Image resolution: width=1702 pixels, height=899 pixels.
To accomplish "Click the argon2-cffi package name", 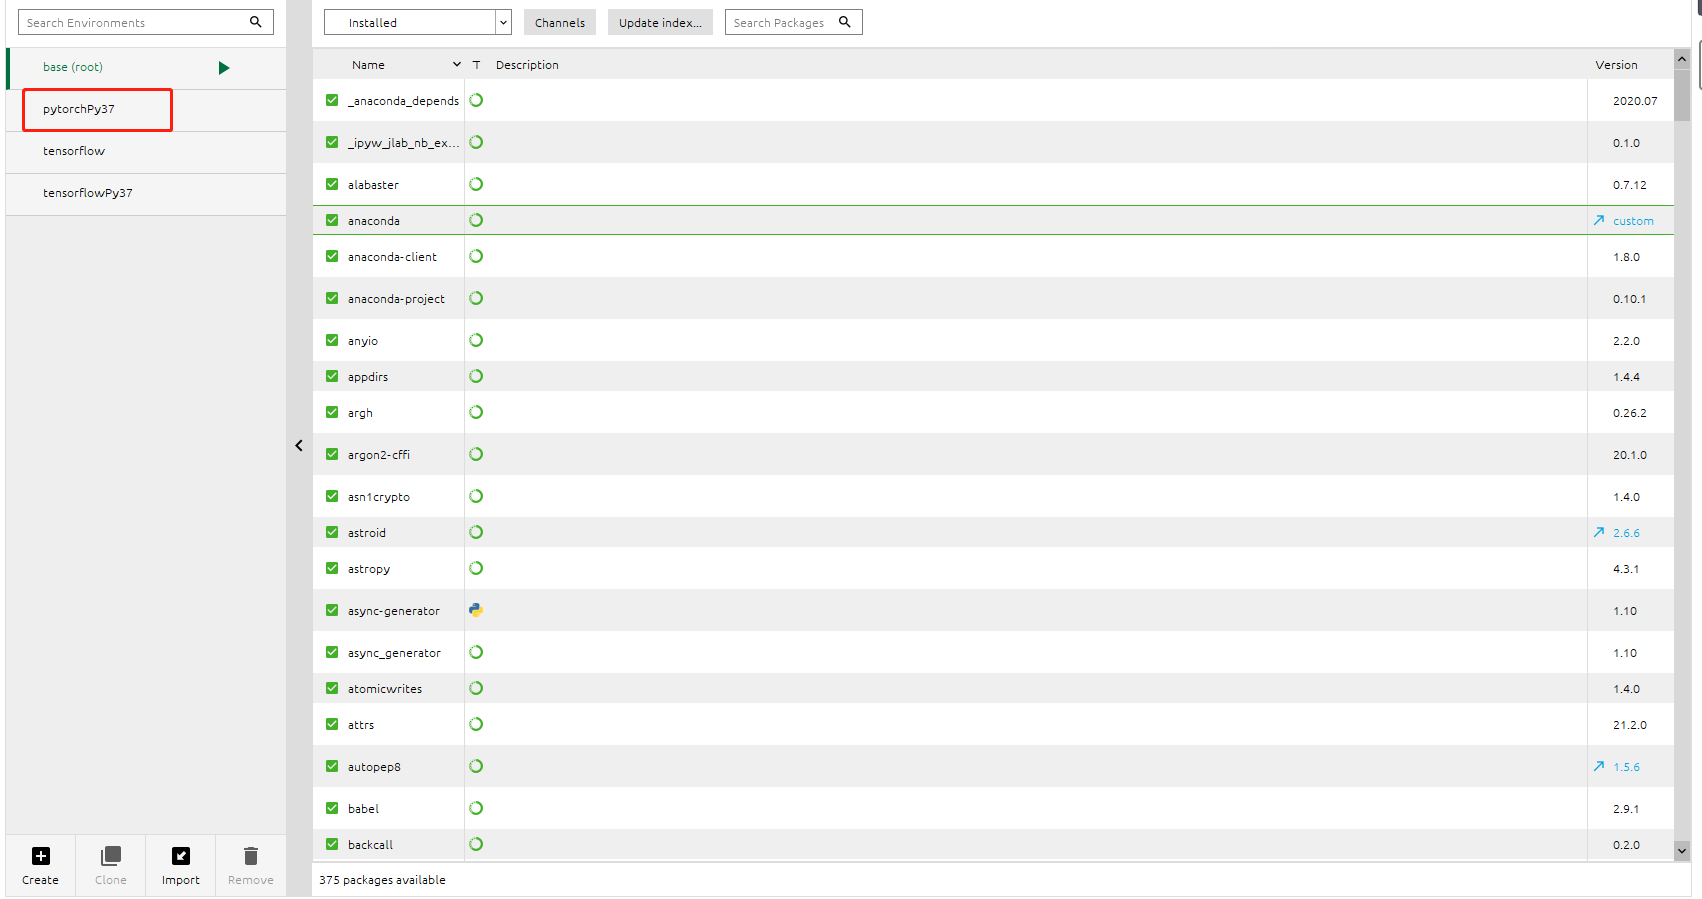I will 379,455.
